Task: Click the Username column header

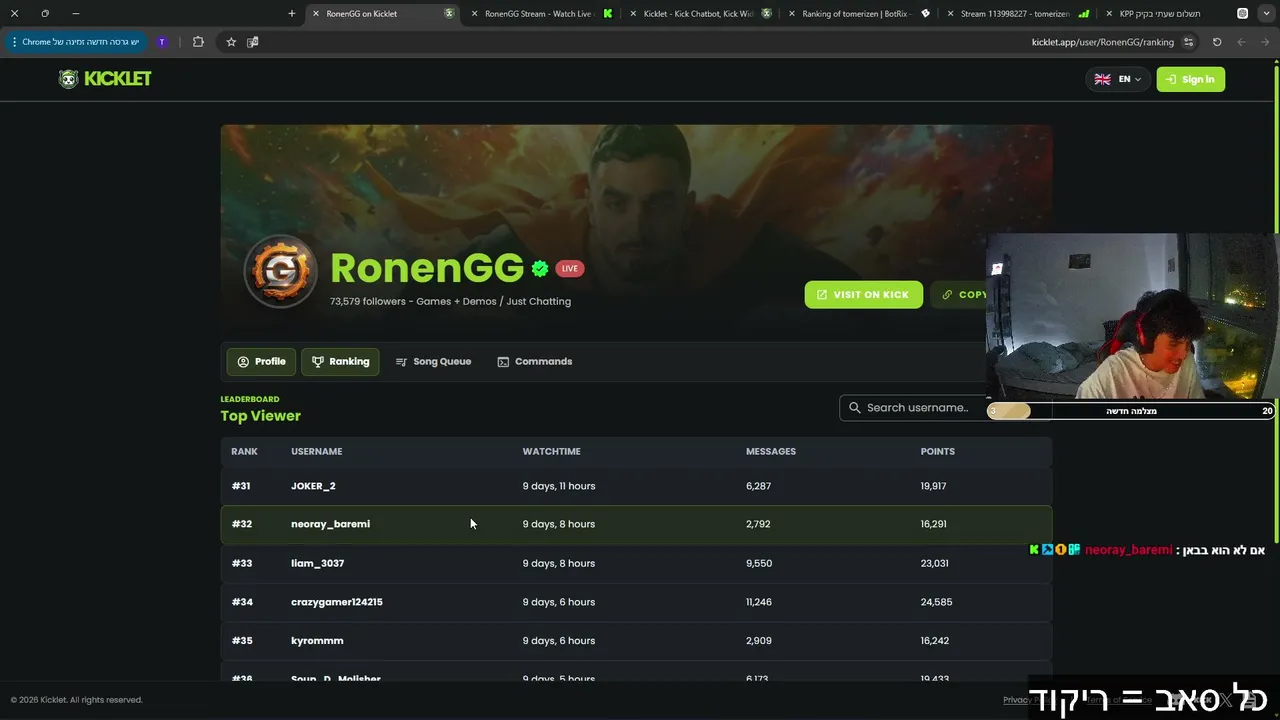Action: click(316, 451)
